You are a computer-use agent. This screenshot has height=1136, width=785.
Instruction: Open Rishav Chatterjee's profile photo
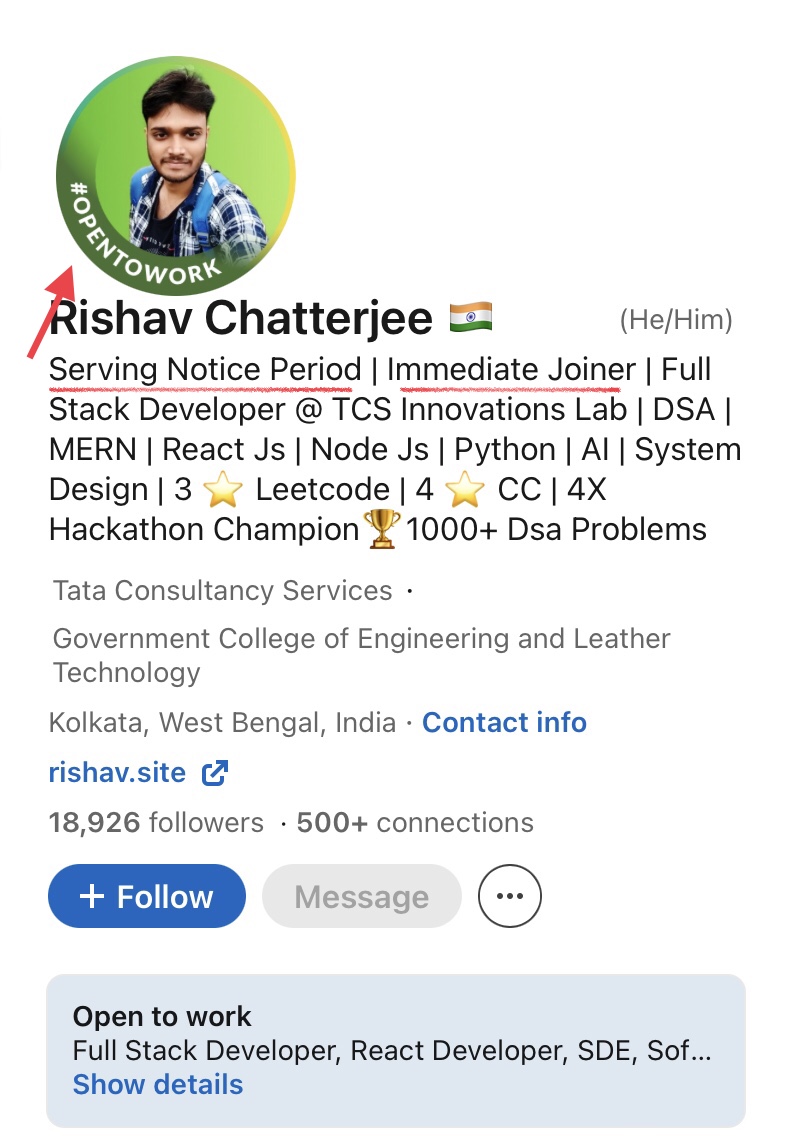point(190,160)
